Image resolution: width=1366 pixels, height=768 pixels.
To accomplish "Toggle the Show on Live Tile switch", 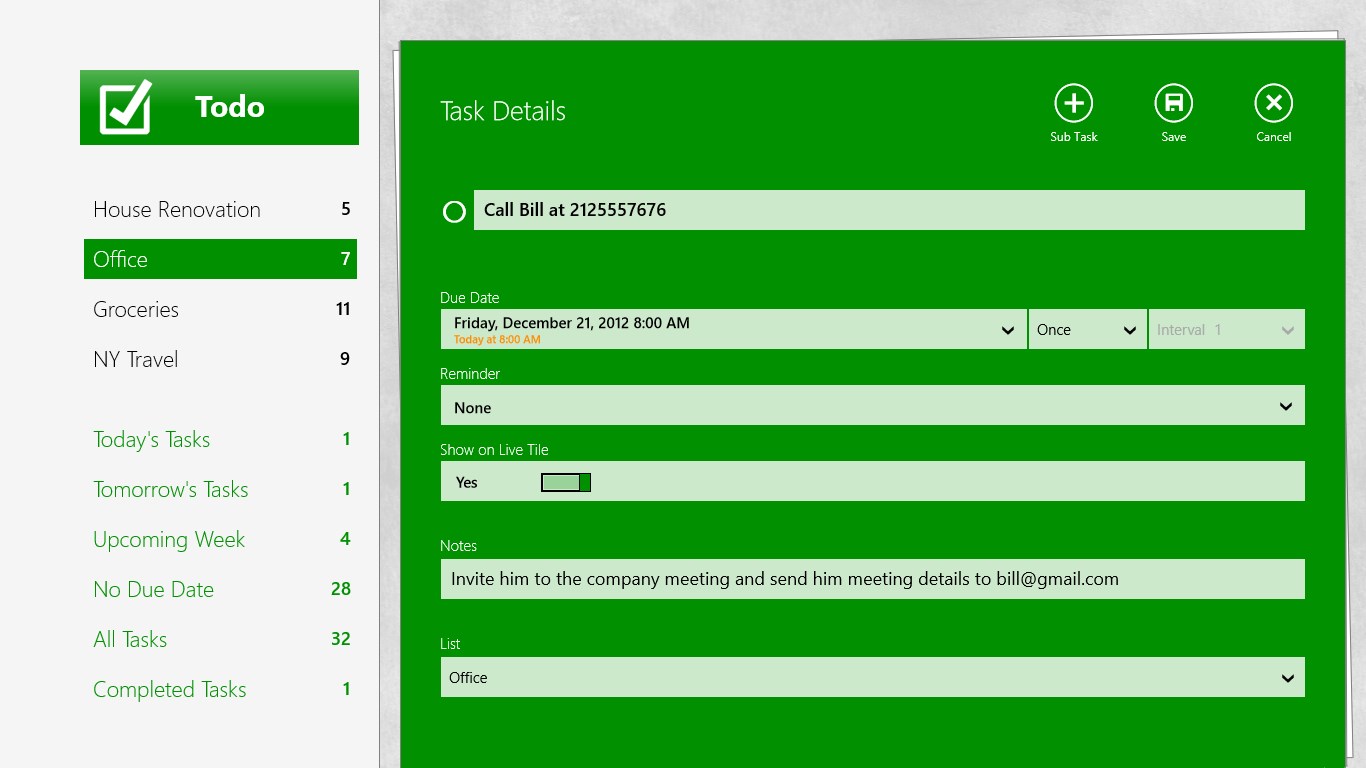I will pos(566,483).
